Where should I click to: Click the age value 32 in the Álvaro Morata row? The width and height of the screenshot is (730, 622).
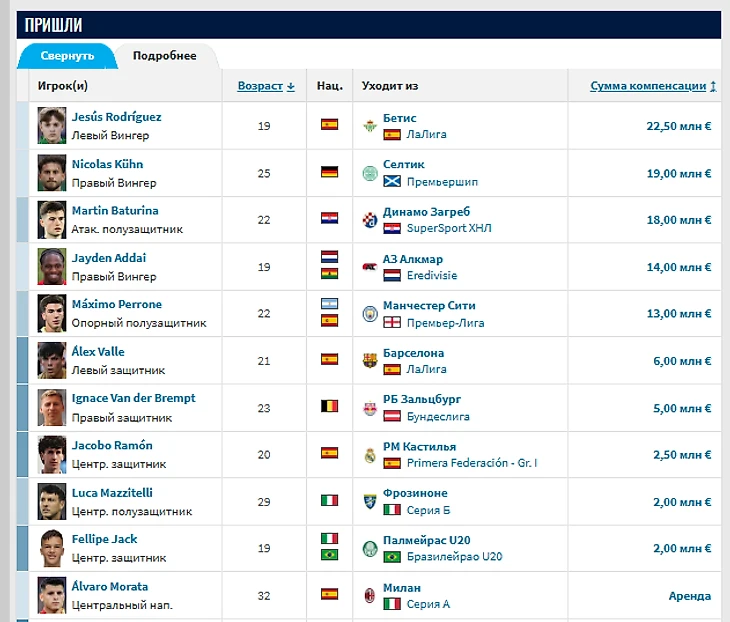264,596
